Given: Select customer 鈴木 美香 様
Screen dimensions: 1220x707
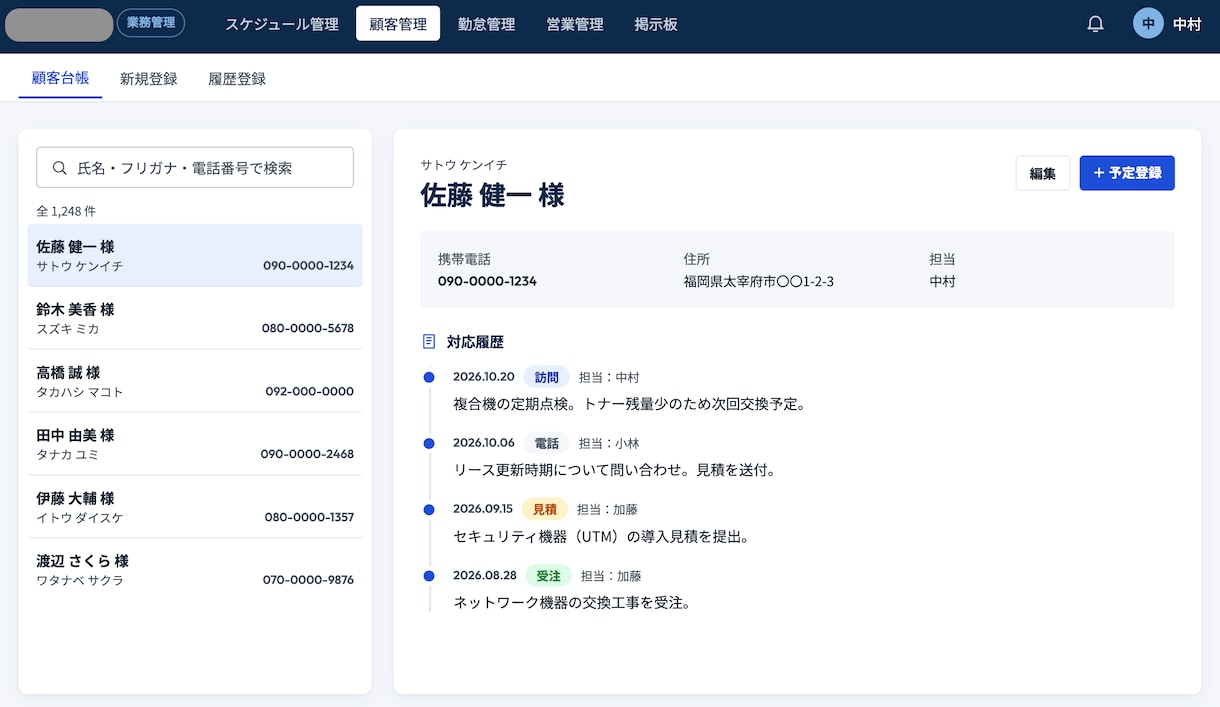Looking at the screenshot, I should 195,318.
